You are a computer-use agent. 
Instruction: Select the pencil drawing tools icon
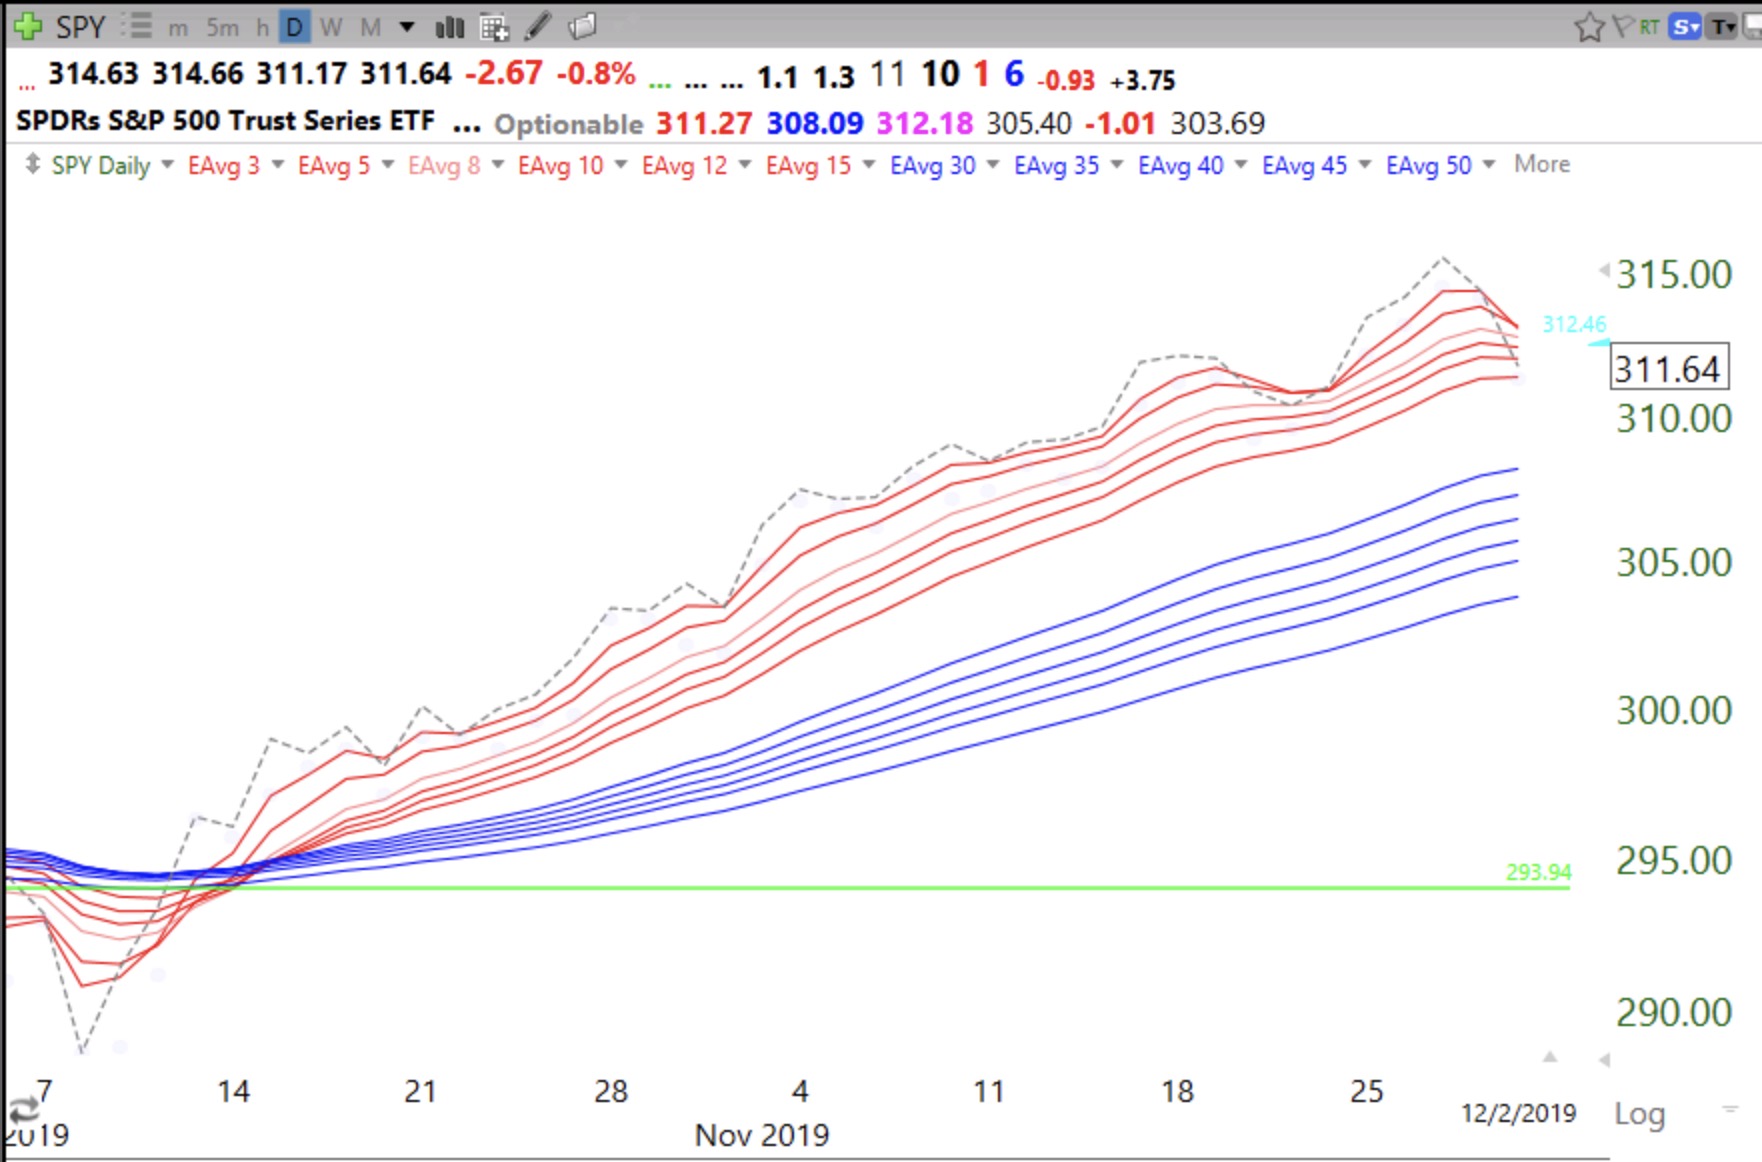point(538,26)
